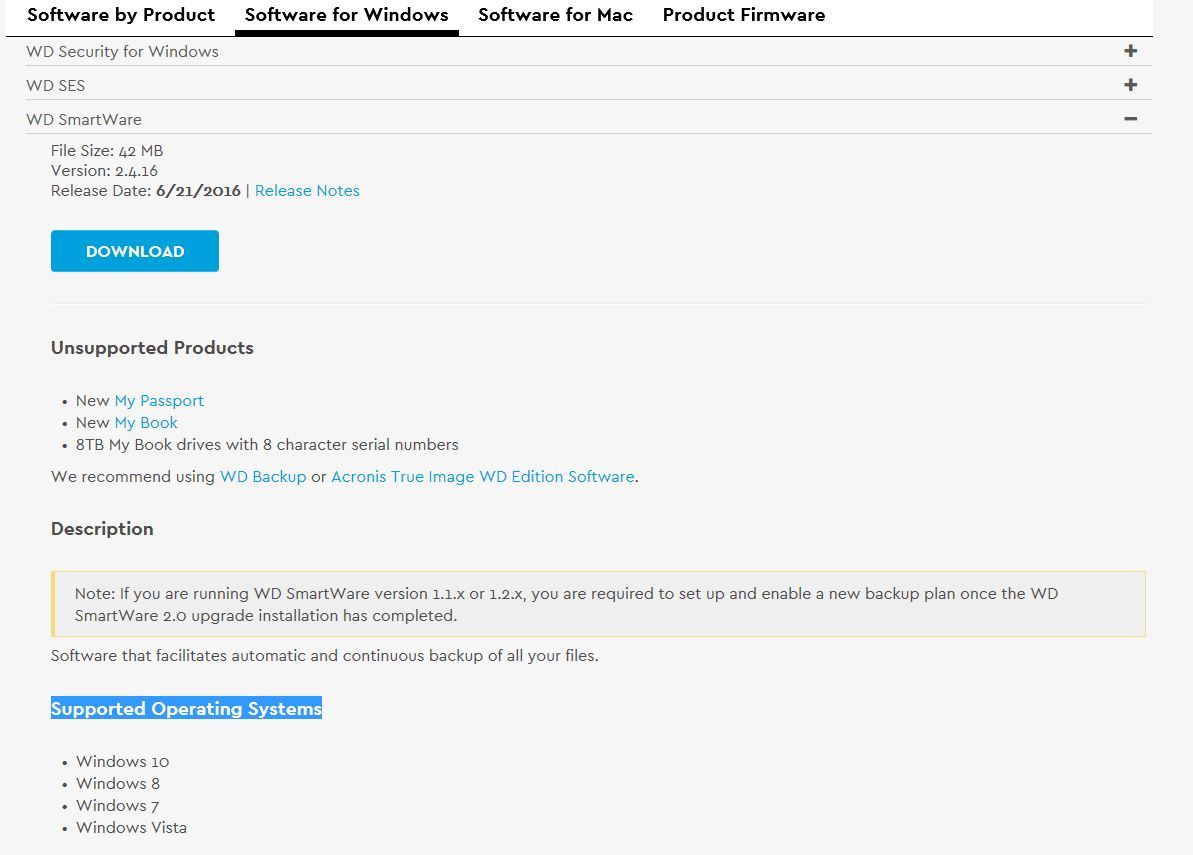
Task: Click the release date 6/21/2016
Action: click(198, 191)
